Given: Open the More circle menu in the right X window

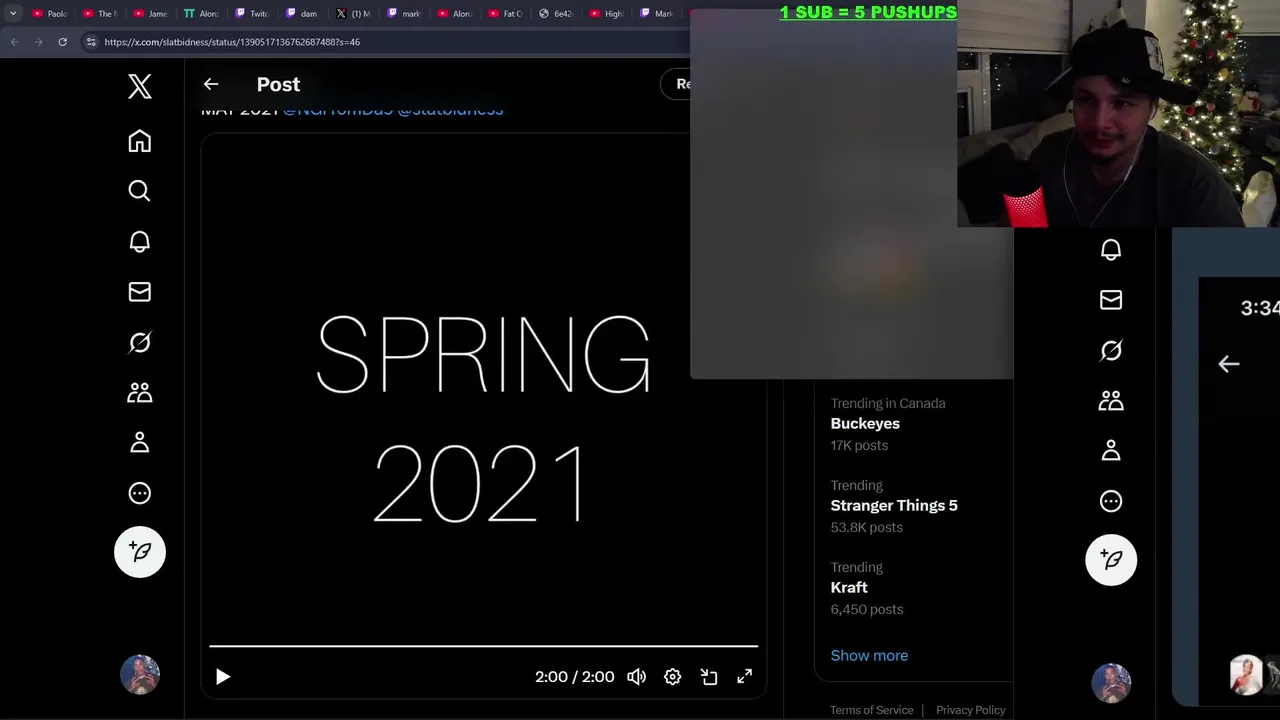Looking at the screenshot, I should point(1111,501).
